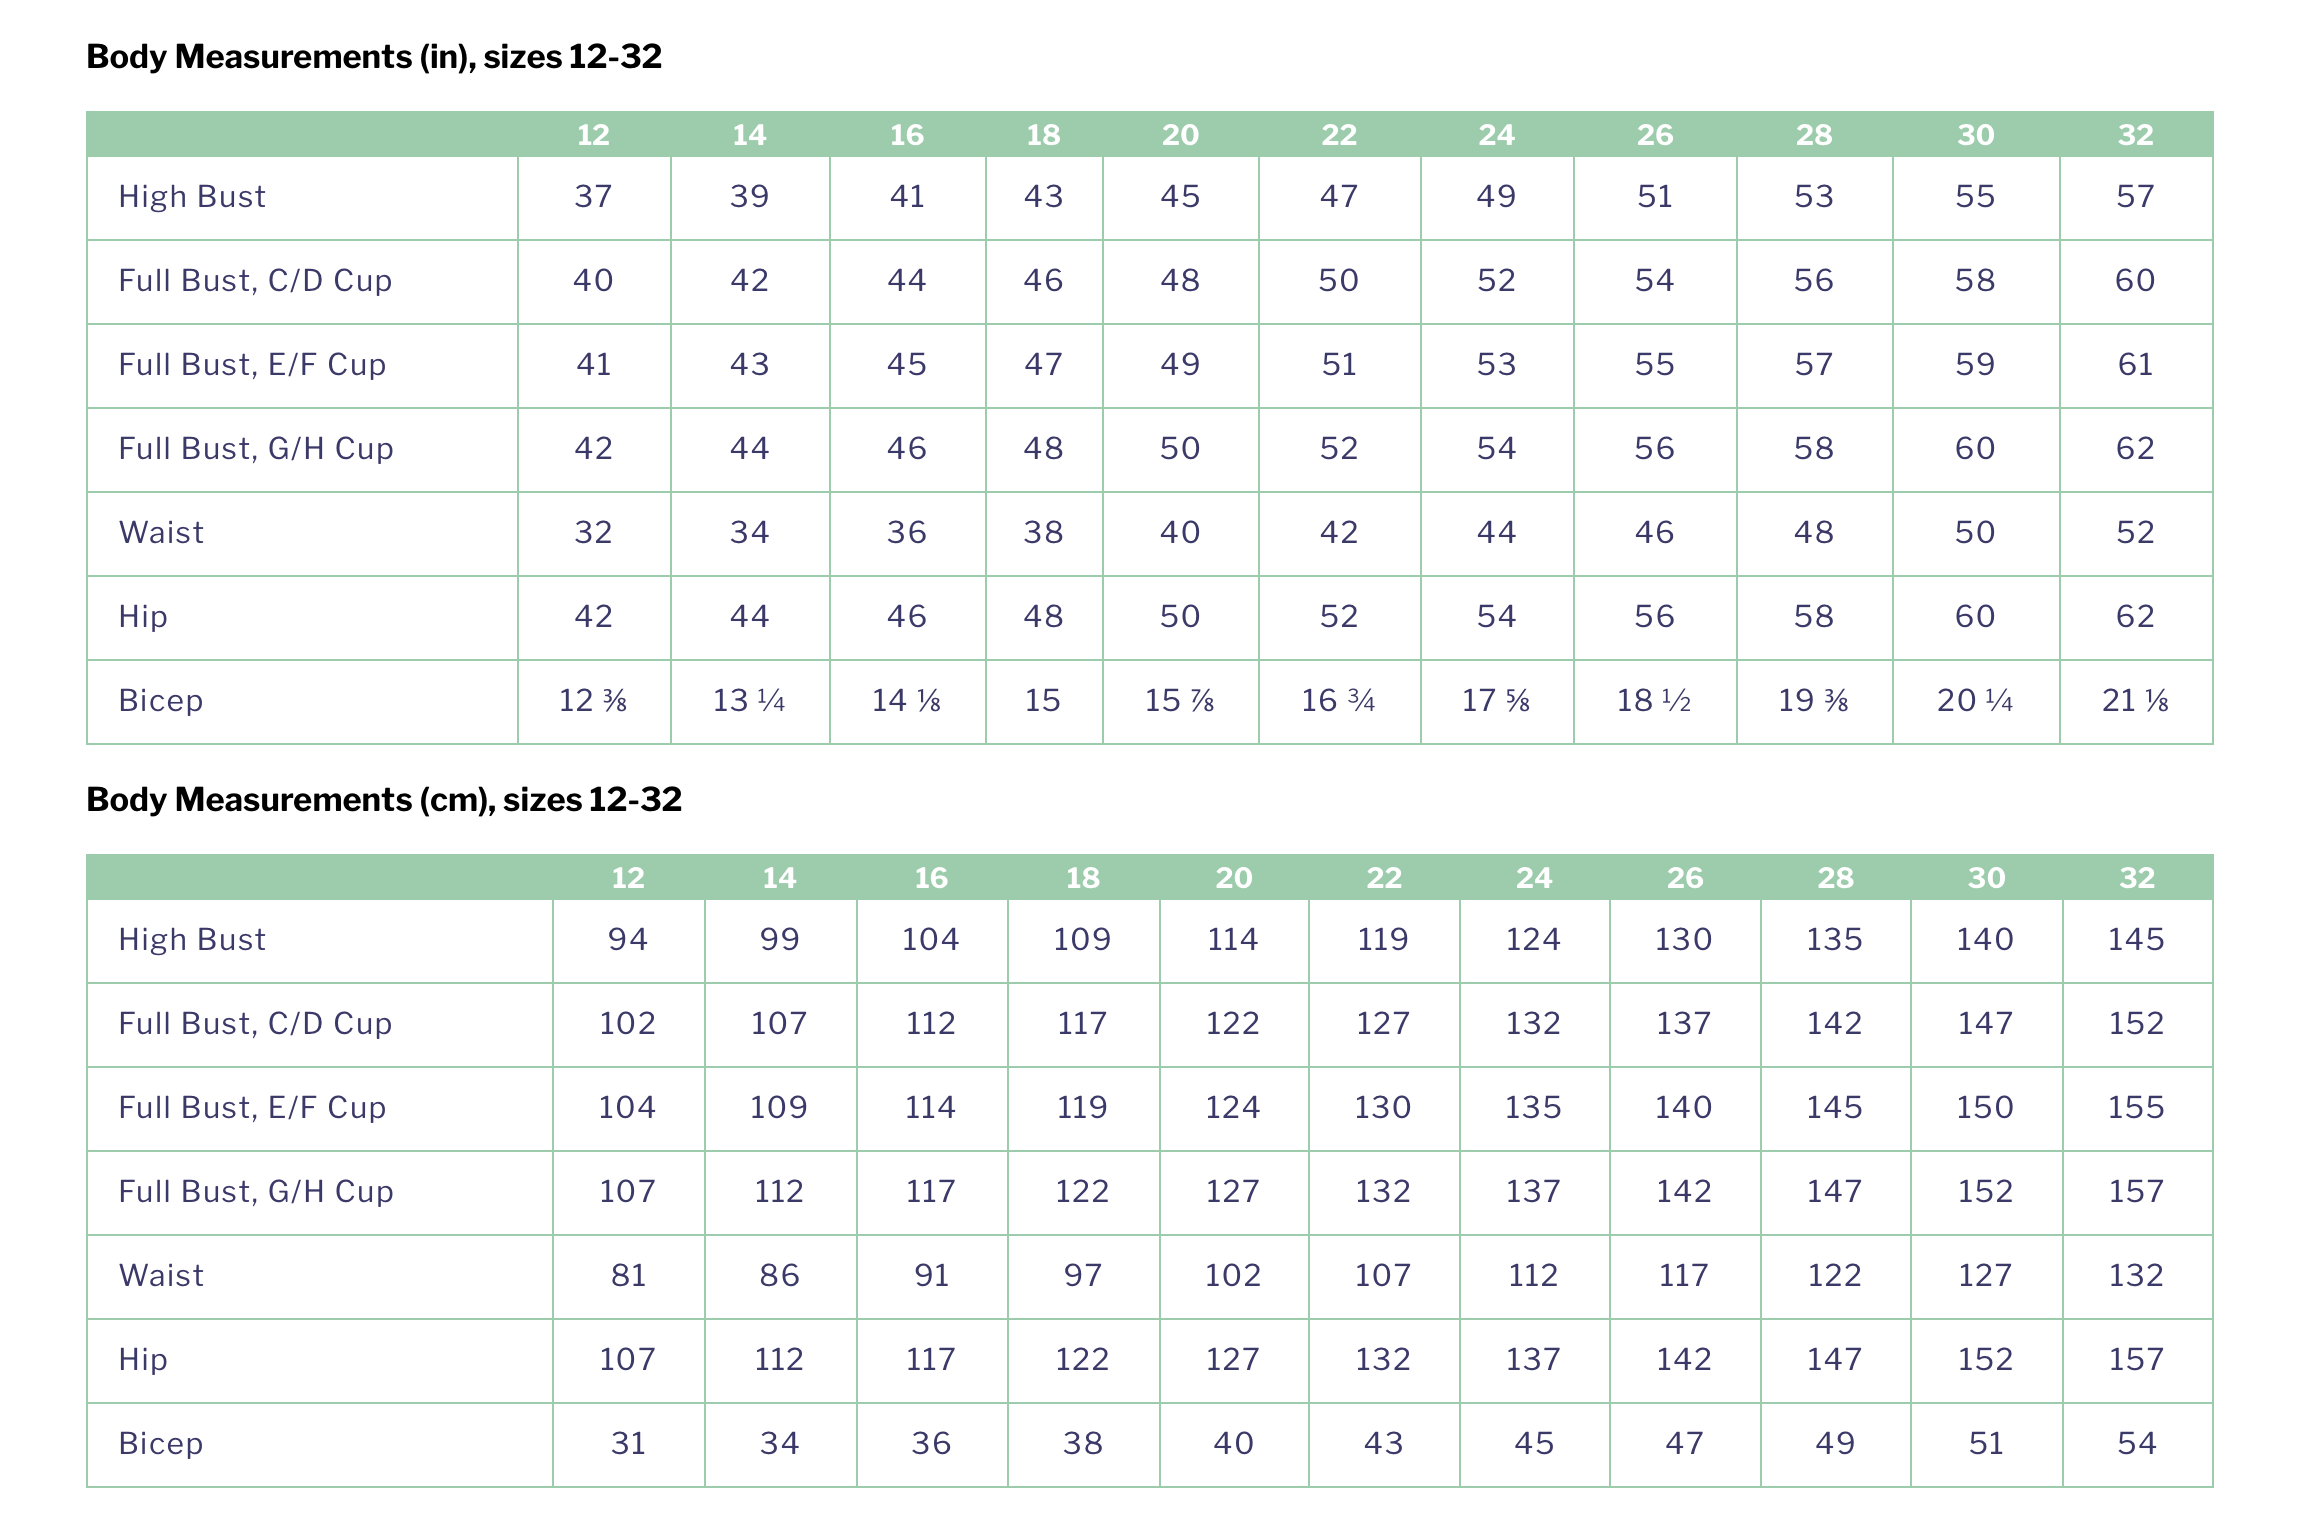Click the "Body Measurements (in), sizes 12-32" heading

coord(374,57)
